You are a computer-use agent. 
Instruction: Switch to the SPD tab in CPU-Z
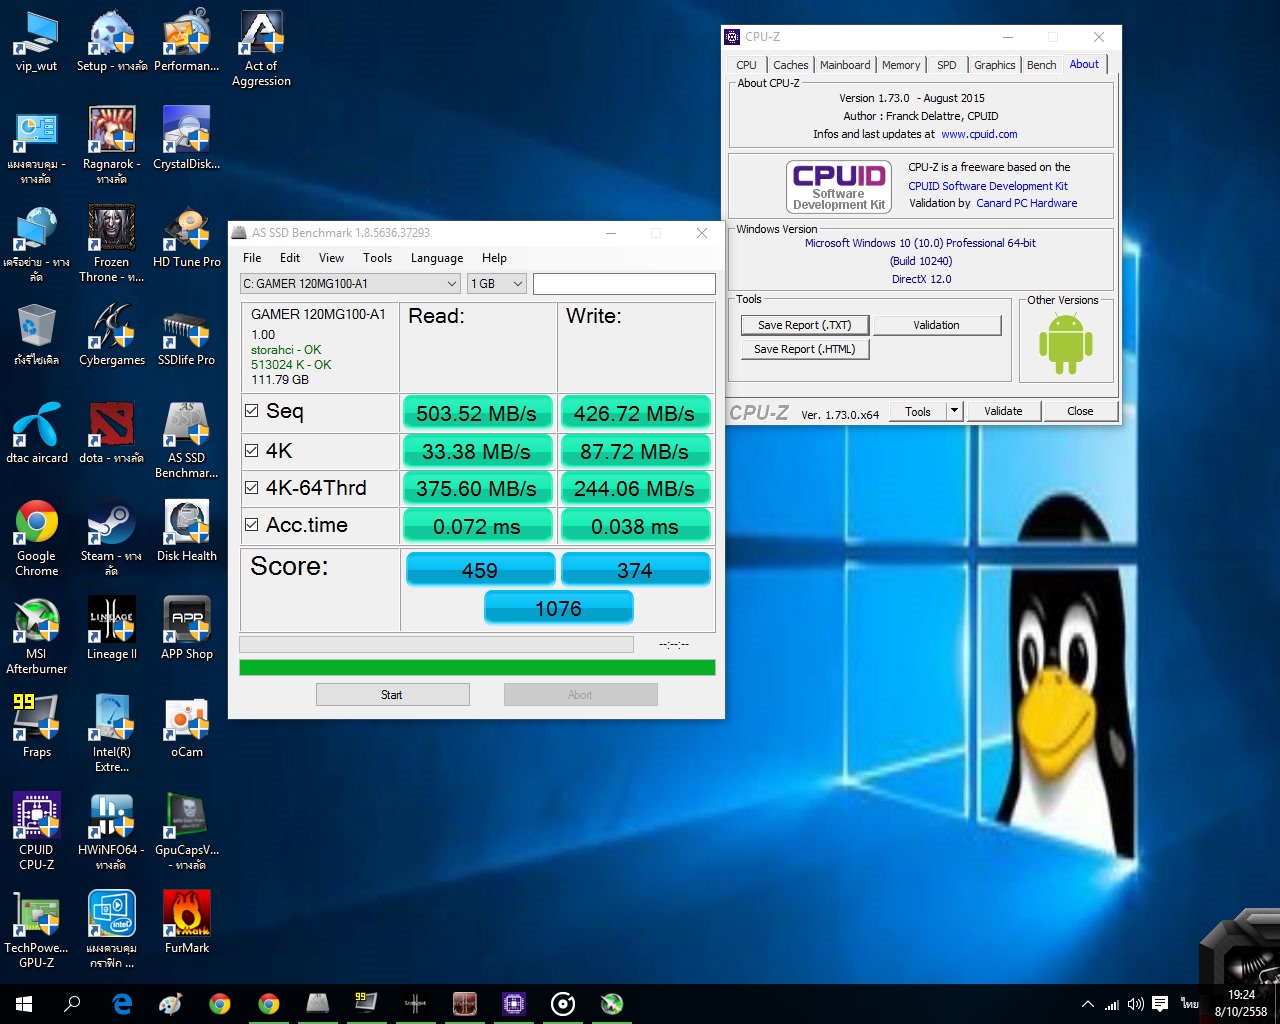[947, 65]
